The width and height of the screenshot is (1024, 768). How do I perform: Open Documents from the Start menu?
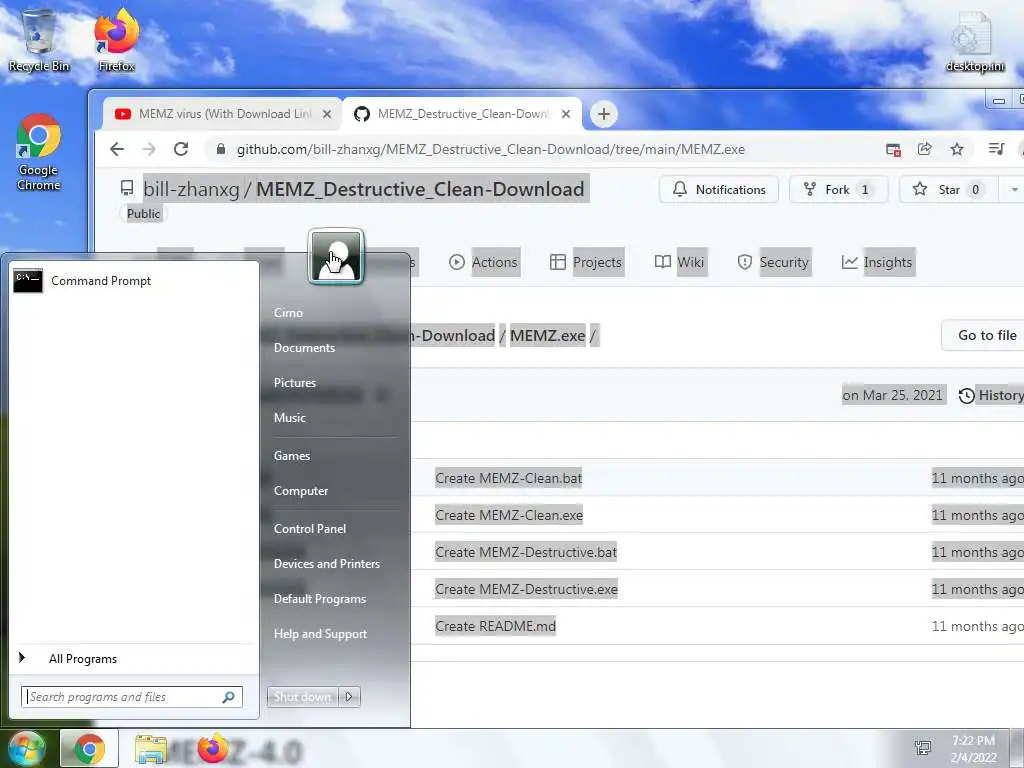pyautogui.click(x=304, y=348)
